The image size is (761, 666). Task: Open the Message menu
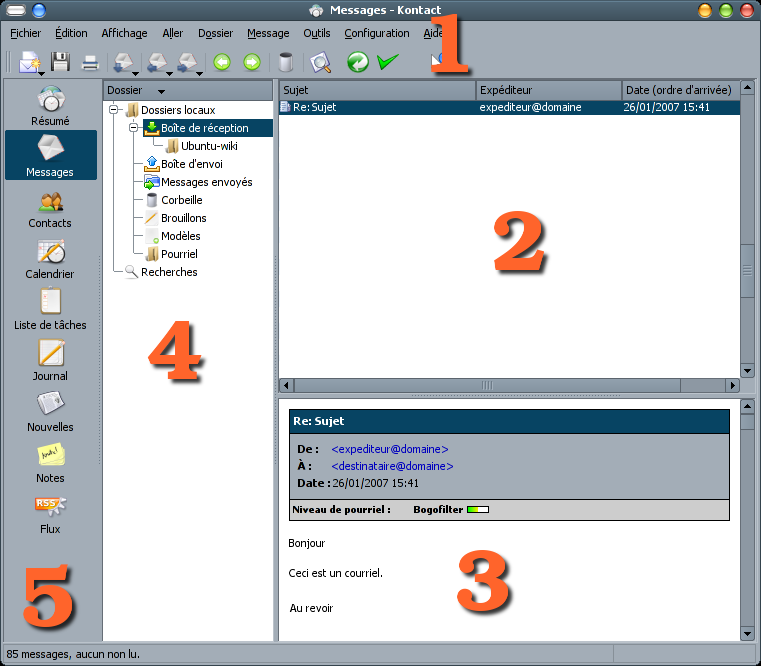[x=268, y=33]
